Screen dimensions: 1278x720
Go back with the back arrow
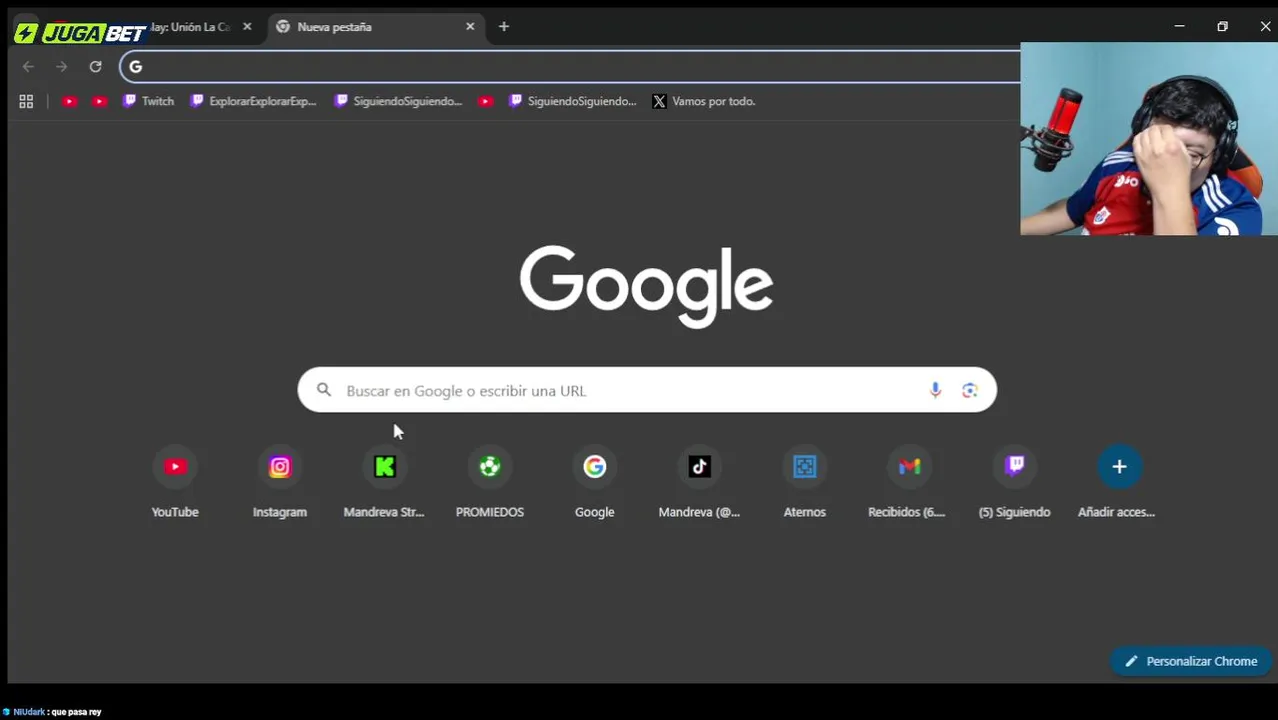(x=28, y=67)
